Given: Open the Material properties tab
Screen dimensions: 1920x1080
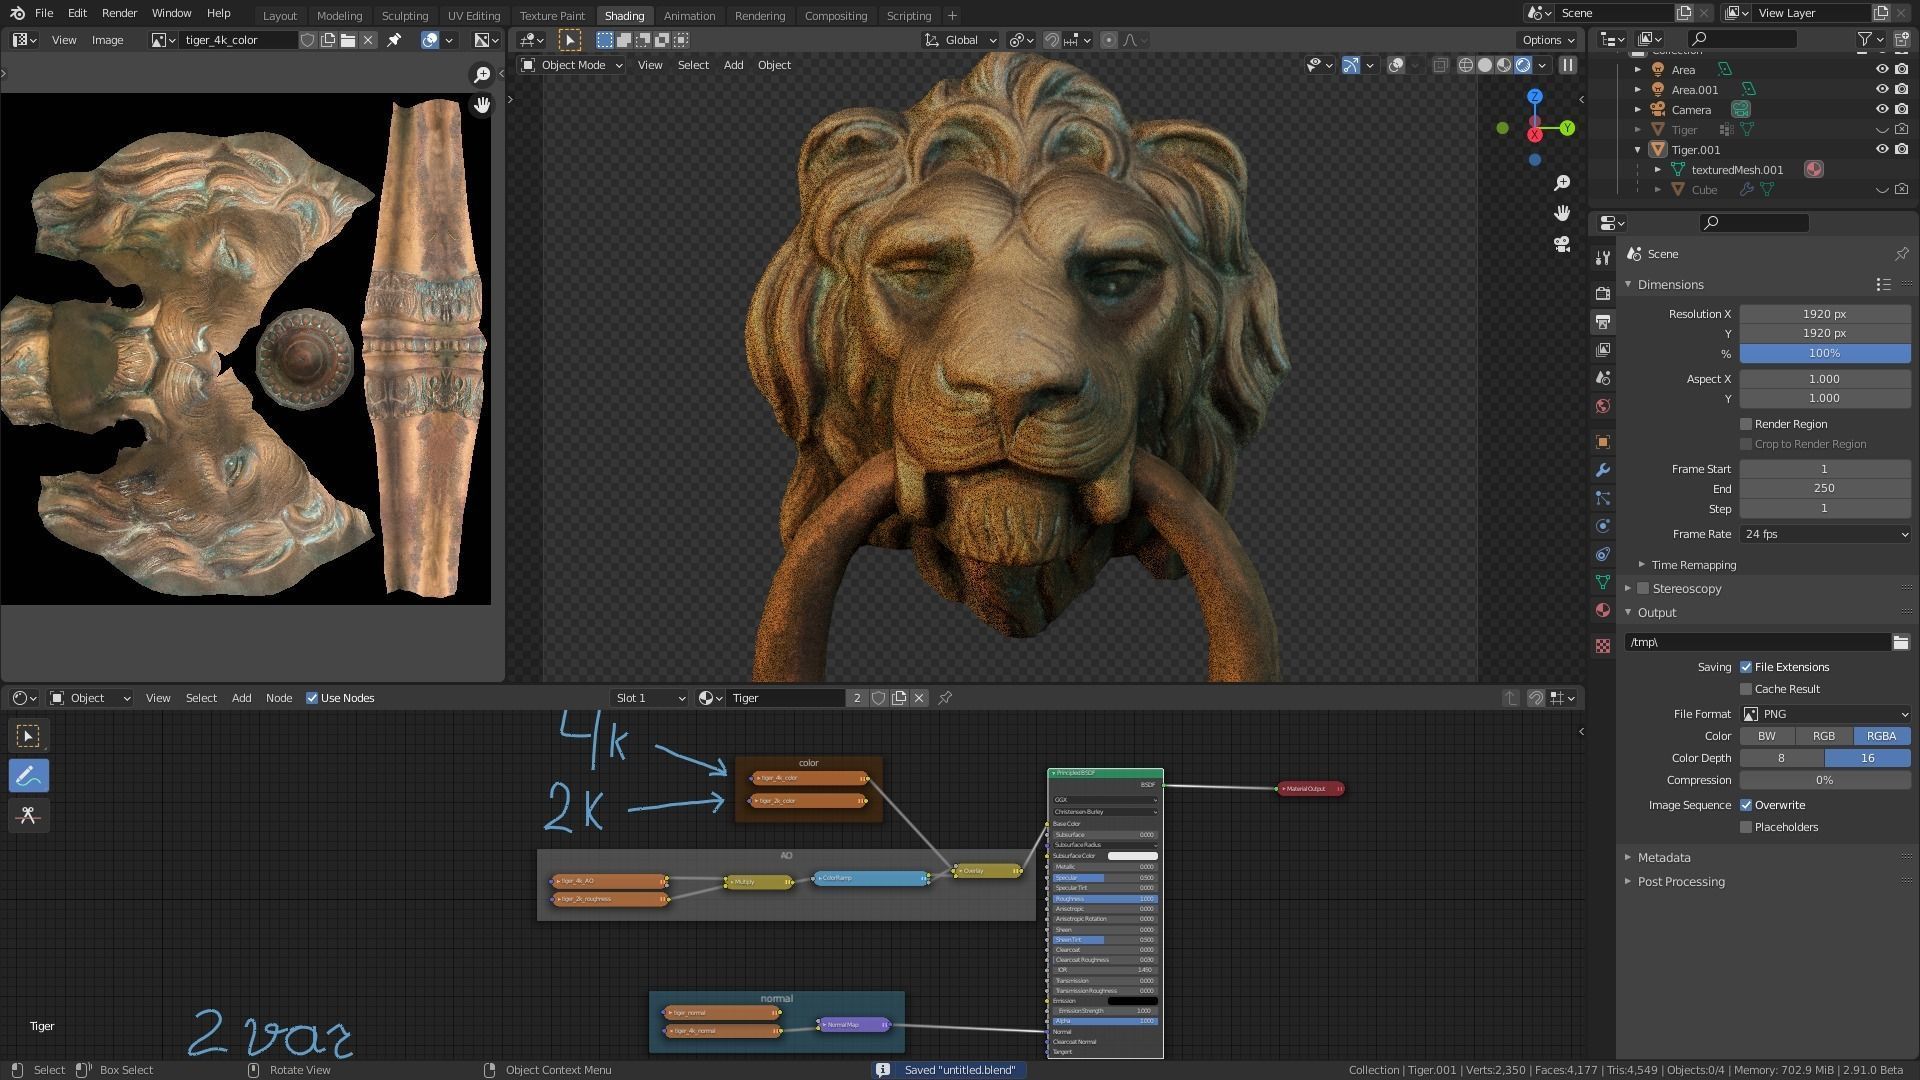Looking at the screenshot, I should coord(1603,610).
